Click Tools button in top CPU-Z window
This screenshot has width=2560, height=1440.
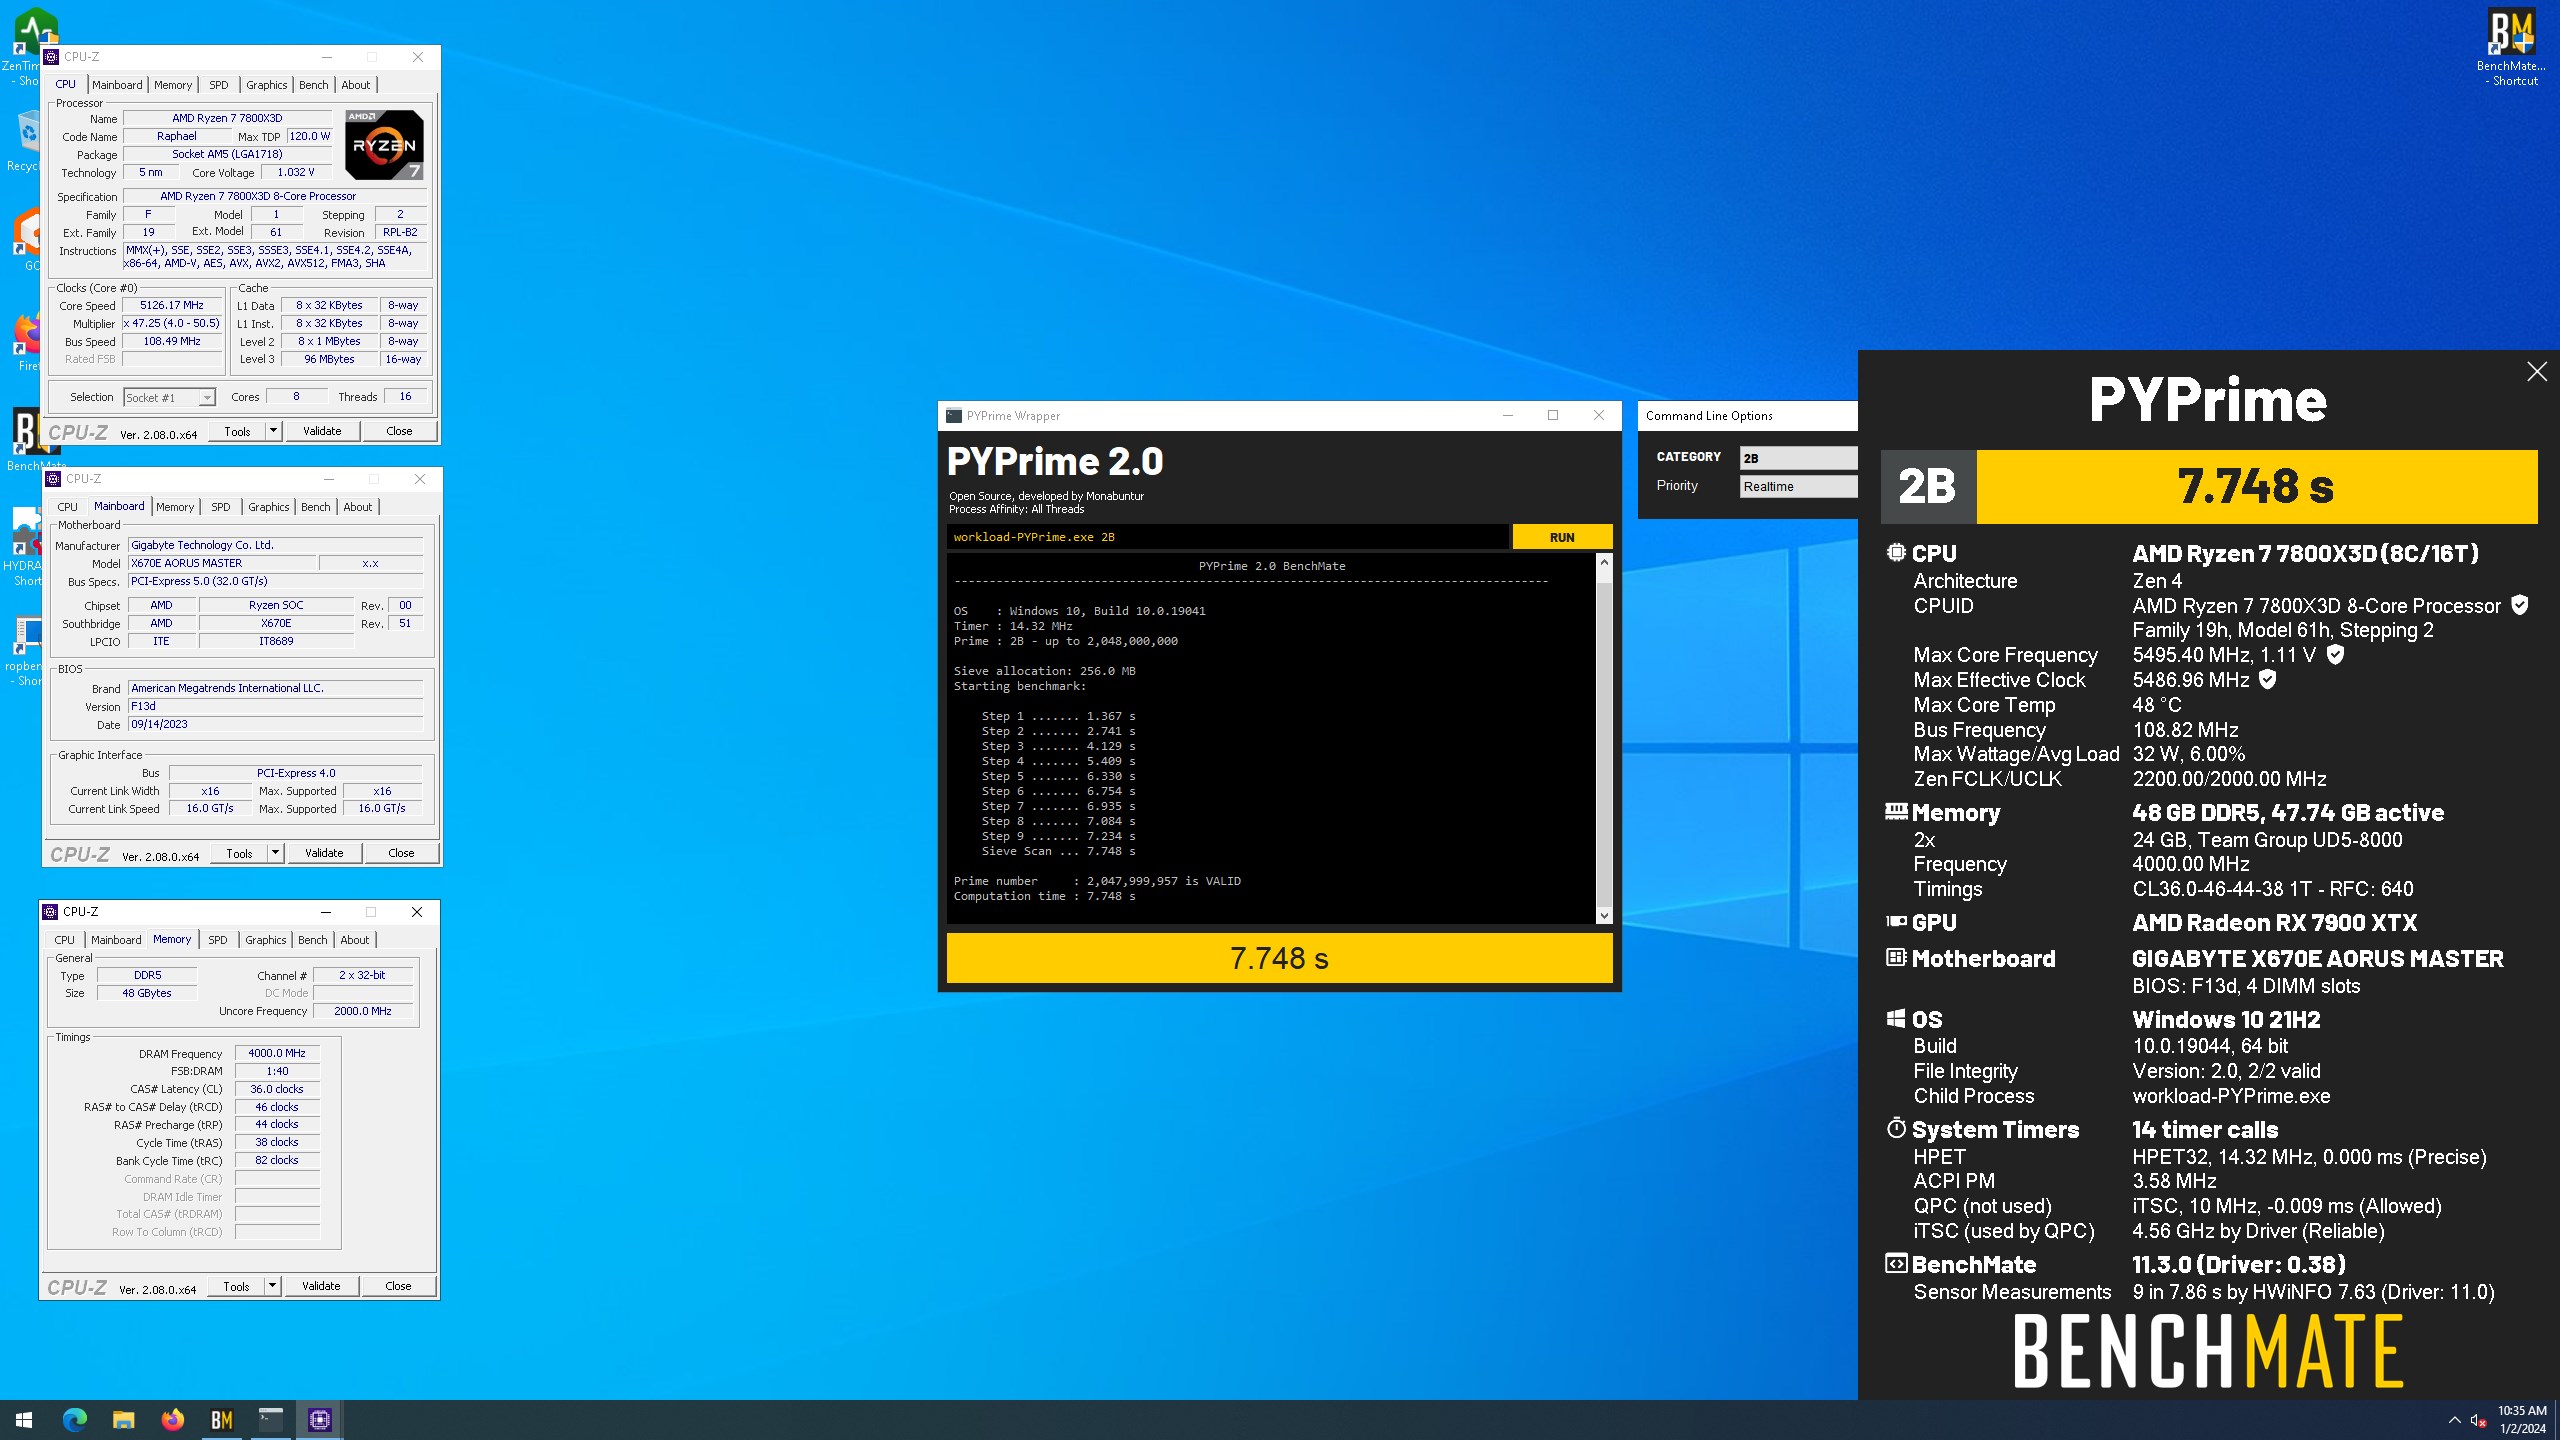(238, 431)
